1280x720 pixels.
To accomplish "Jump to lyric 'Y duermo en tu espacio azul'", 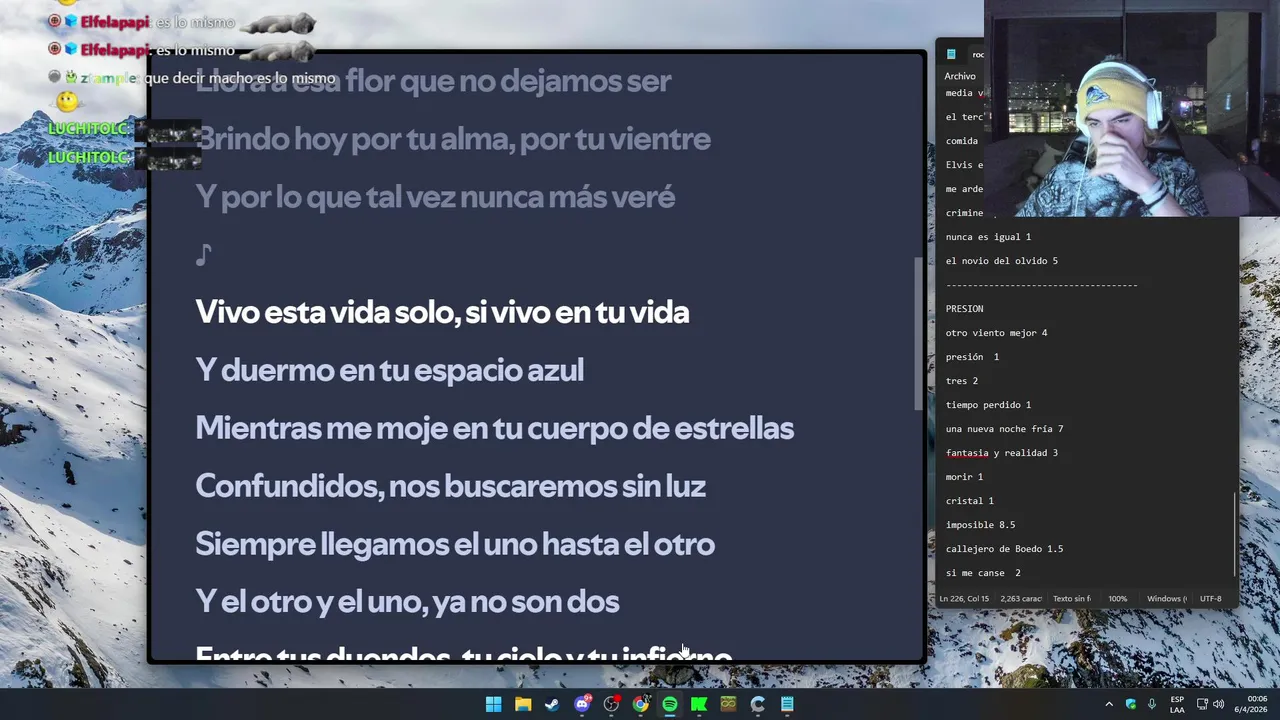I will pos(389,370).
